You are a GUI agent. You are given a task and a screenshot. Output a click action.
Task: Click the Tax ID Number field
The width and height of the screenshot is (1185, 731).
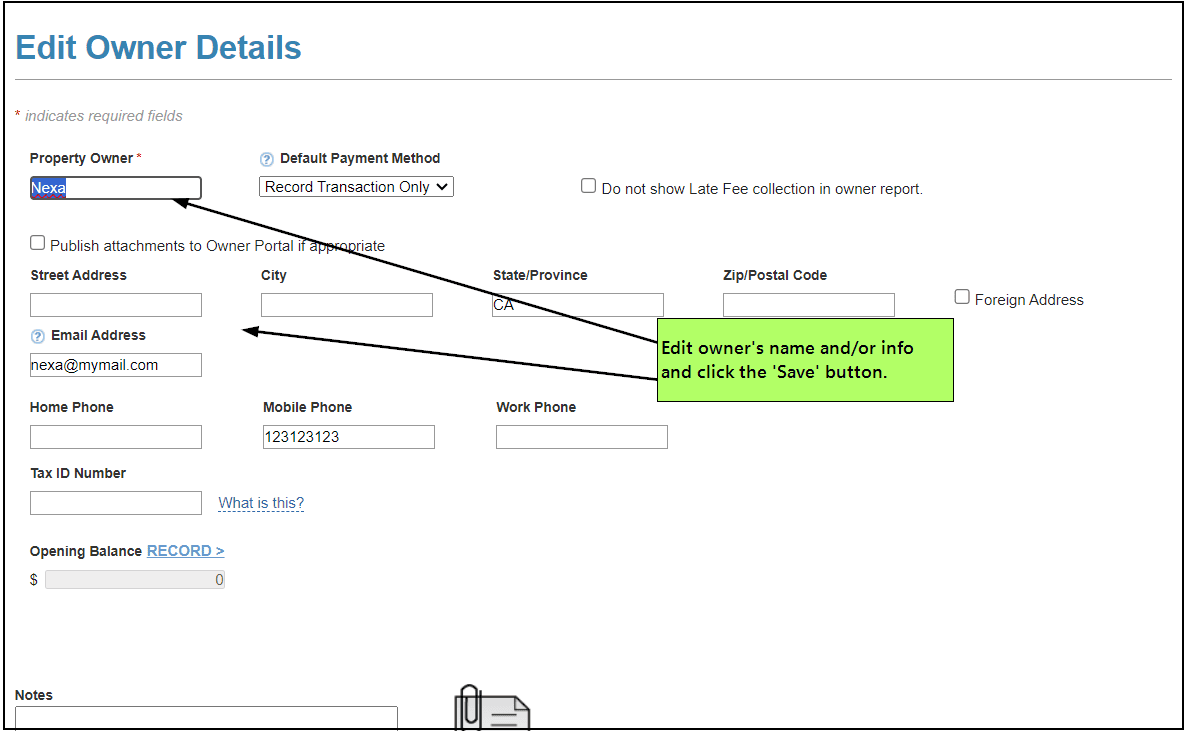116,503
